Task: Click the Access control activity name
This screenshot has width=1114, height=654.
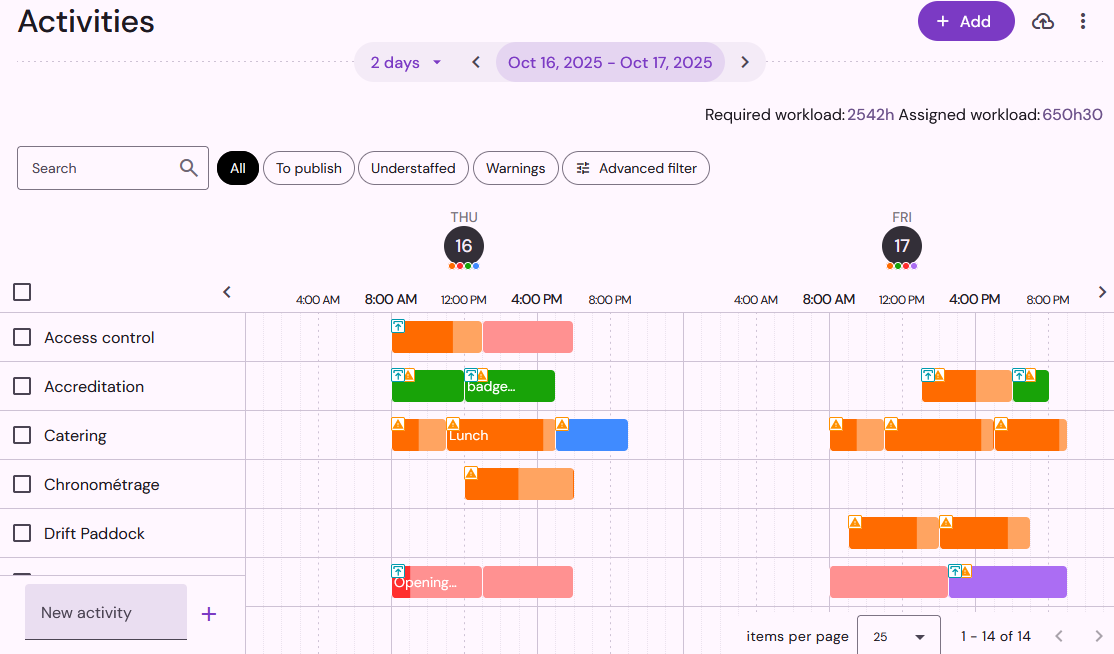Action: tap(99, 337)
